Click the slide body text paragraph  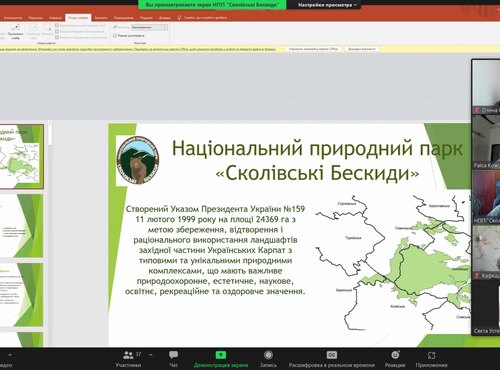tap(215, 250)
